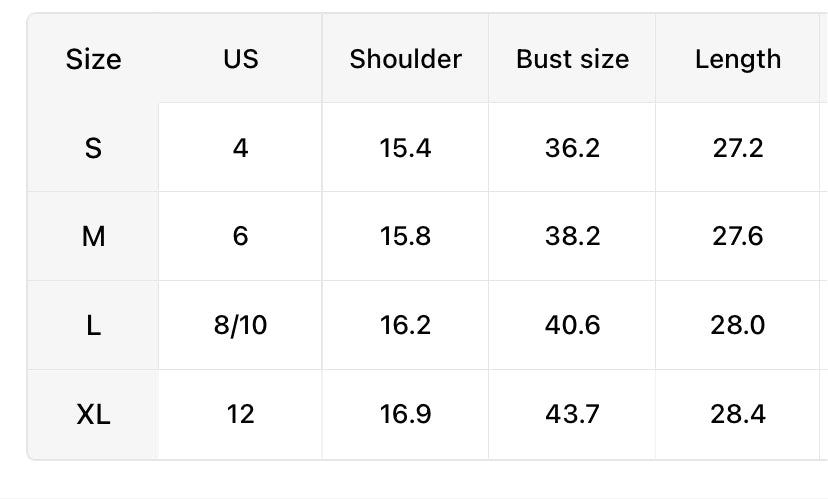Click the Shoulder column header

(405, 59)
